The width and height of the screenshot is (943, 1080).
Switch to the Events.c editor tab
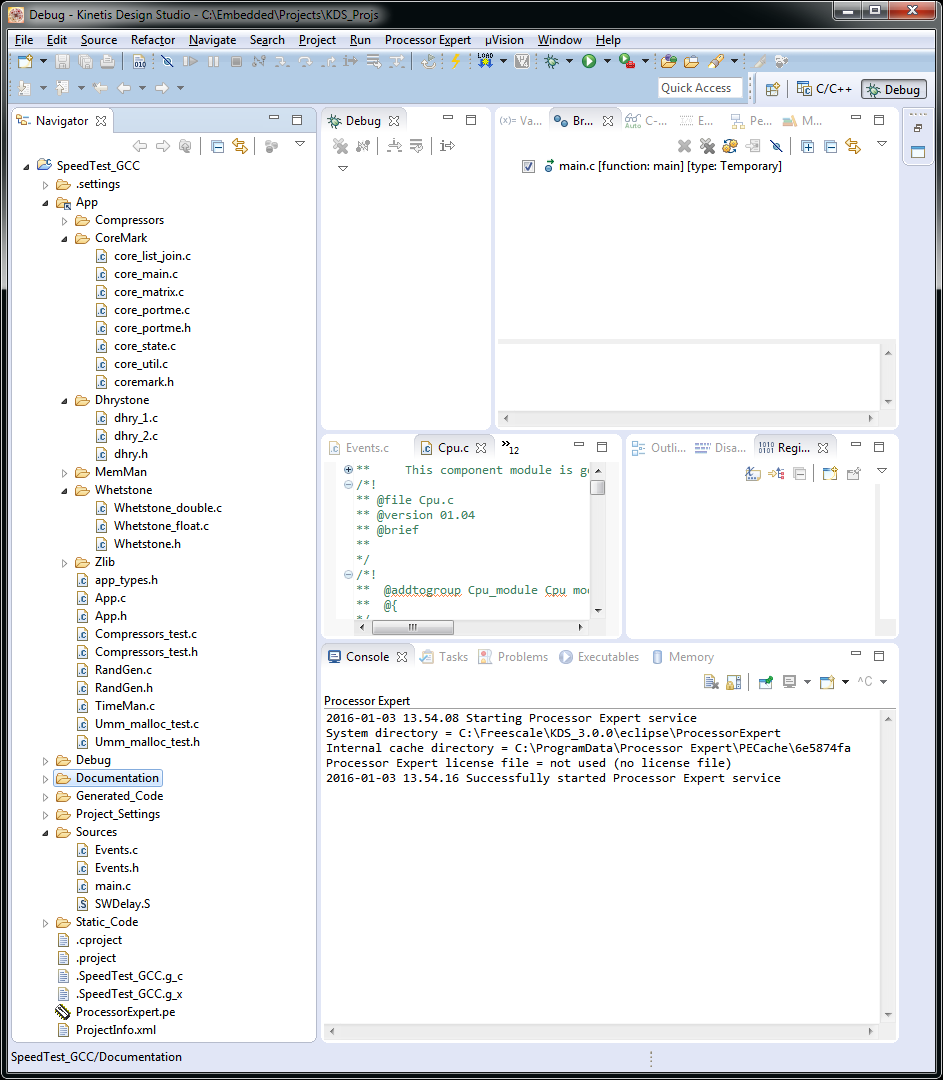pos(360,448)
